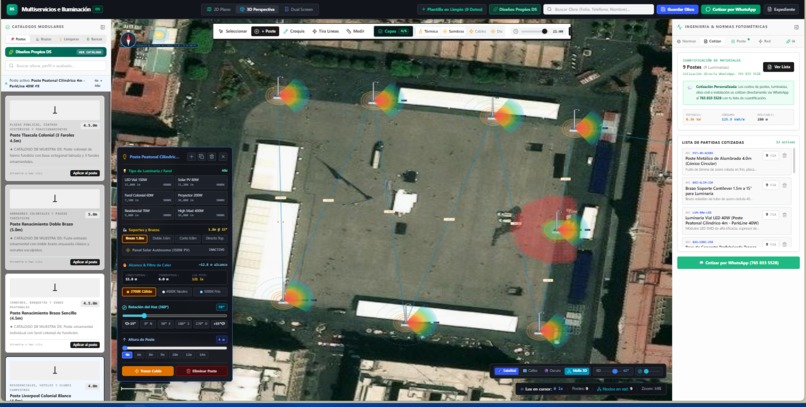The height and width of the screenshot is (407, 806).
Task: Open the Red tab in right panel
Action: (x=764, y=41)
